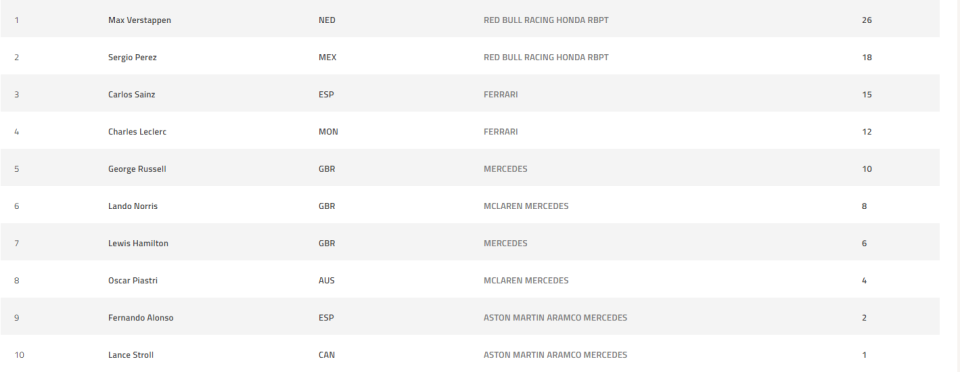Open Charles Leclerc driver entry
The width and height of the screenshot is (960, 372).
click(137, 132)
